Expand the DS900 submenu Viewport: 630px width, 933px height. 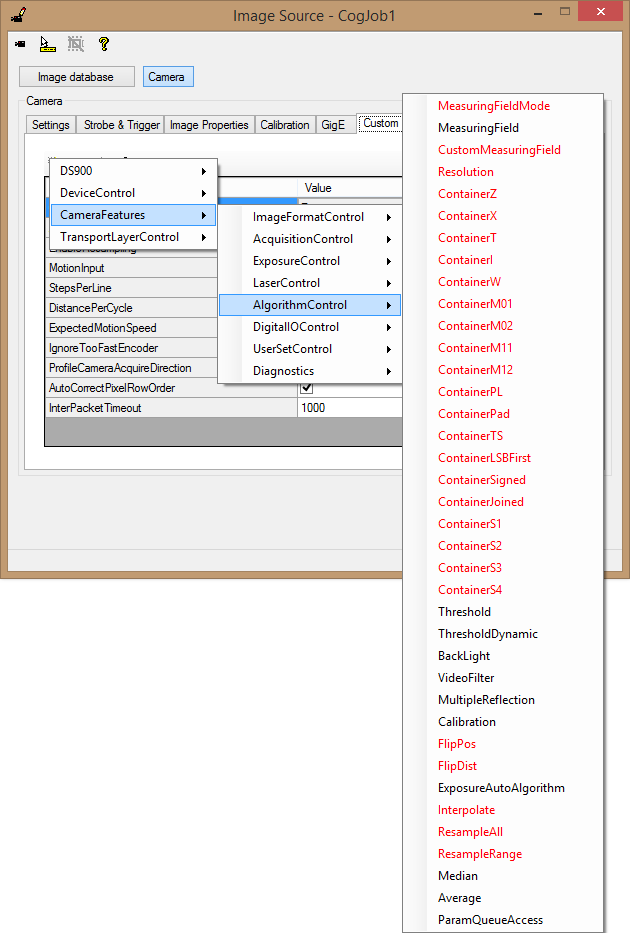point(133,171)
